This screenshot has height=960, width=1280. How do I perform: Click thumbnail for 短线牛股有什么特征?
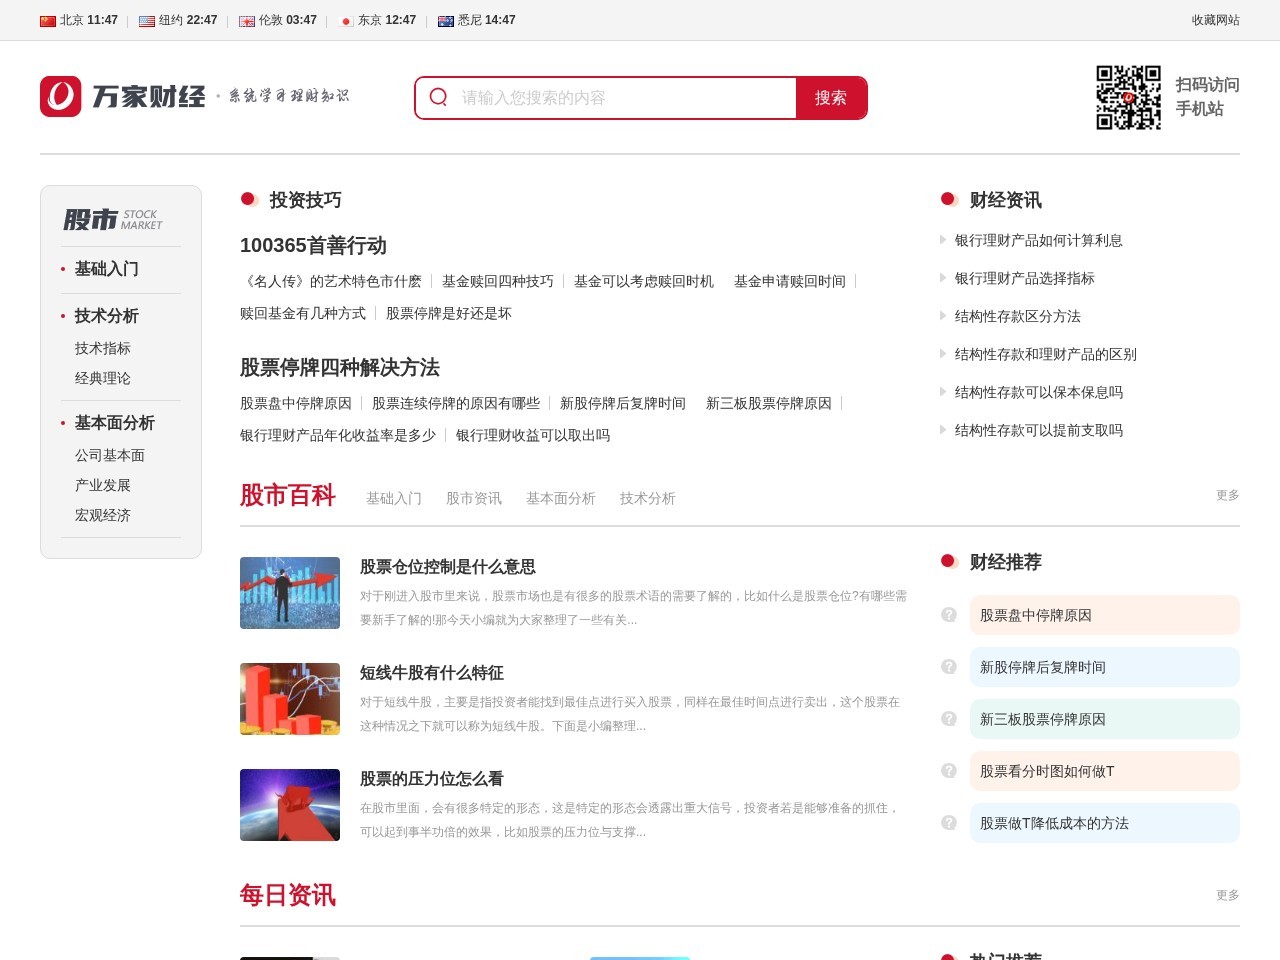click(x=290, y=699)
